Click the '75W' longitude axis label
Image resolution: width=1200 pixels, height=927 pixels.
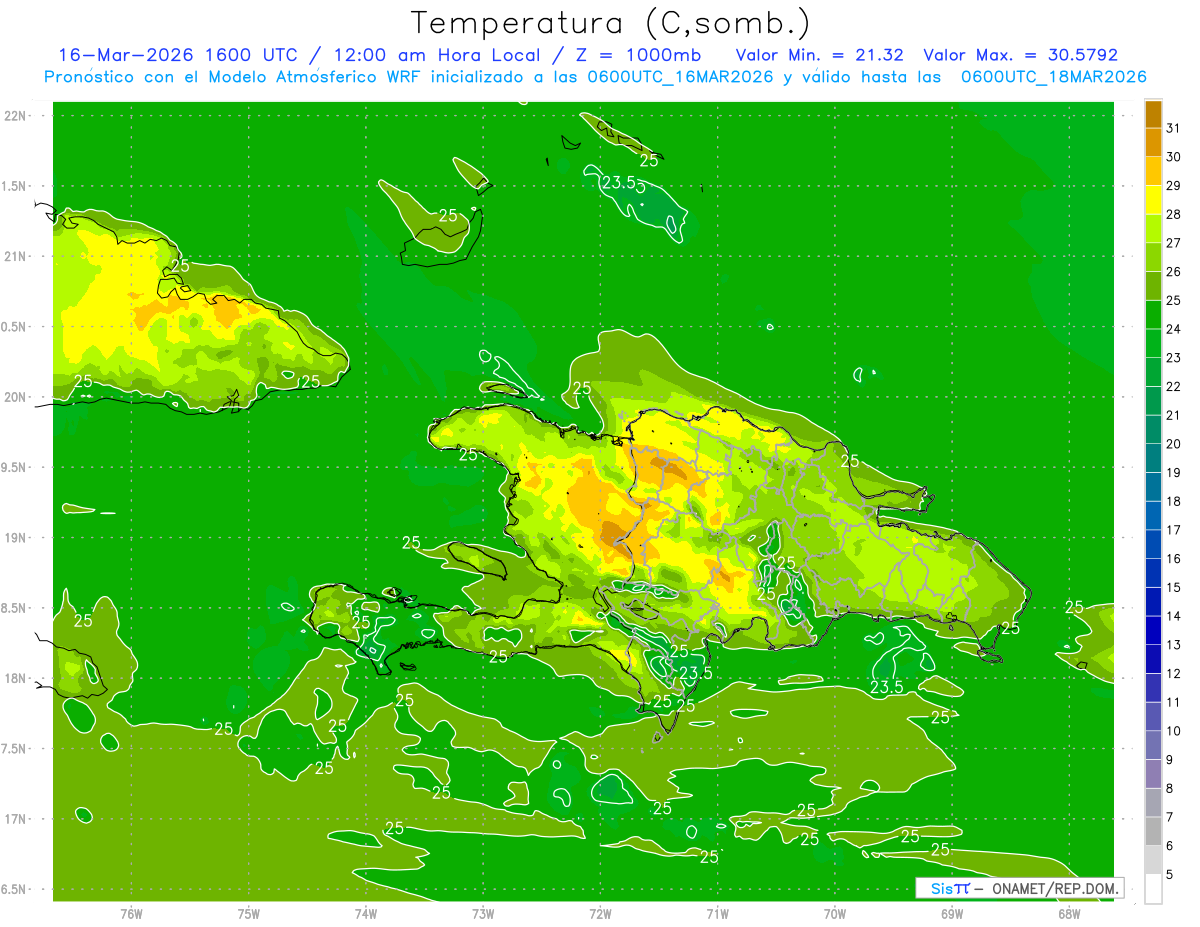point(248,913)
